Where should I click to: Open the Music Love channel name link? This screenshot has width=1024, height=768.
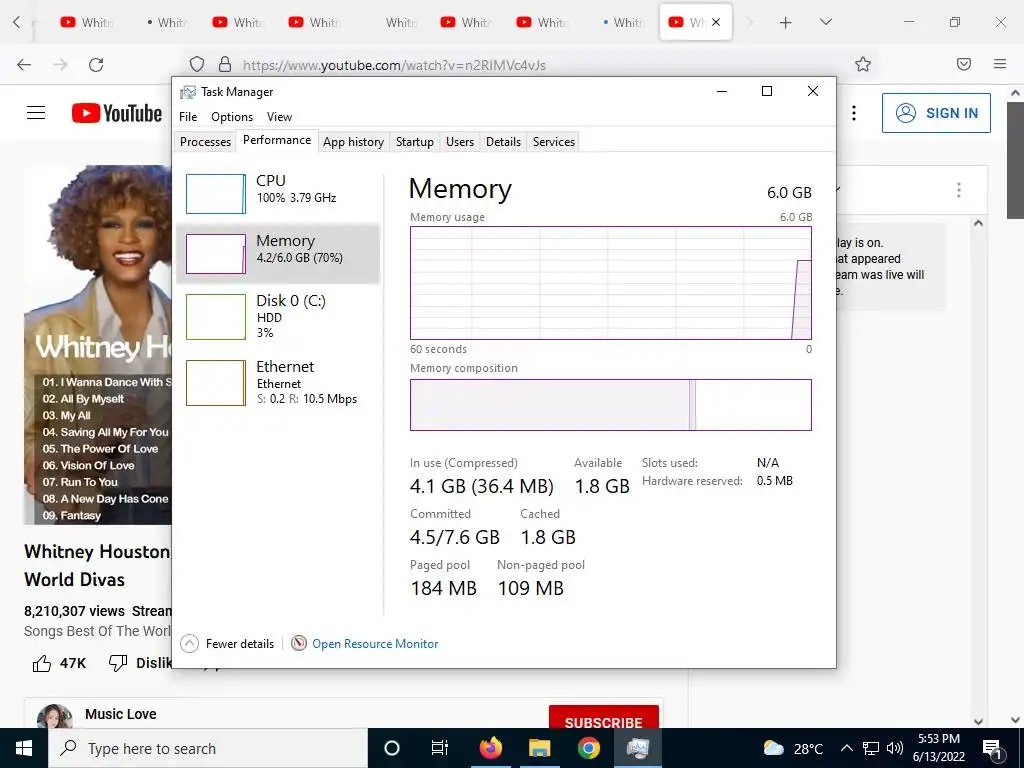click(x=121, y=714)
